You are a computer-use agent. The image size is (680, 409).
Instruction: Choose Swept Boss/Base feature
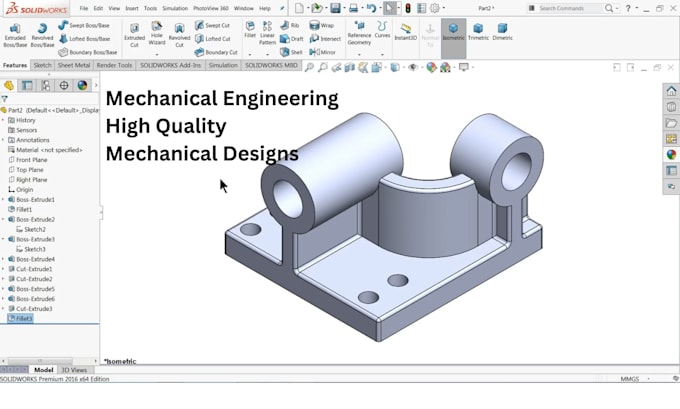tap(84, 25)
